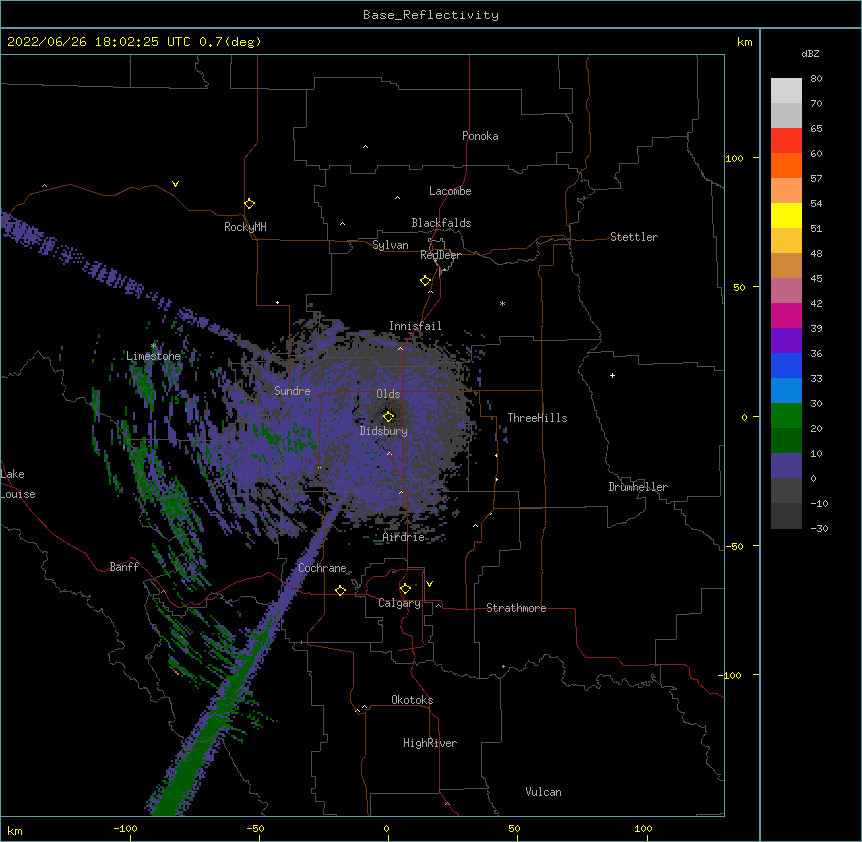Choose the slate purple swatch between 10 and 0

coord(786,466)
